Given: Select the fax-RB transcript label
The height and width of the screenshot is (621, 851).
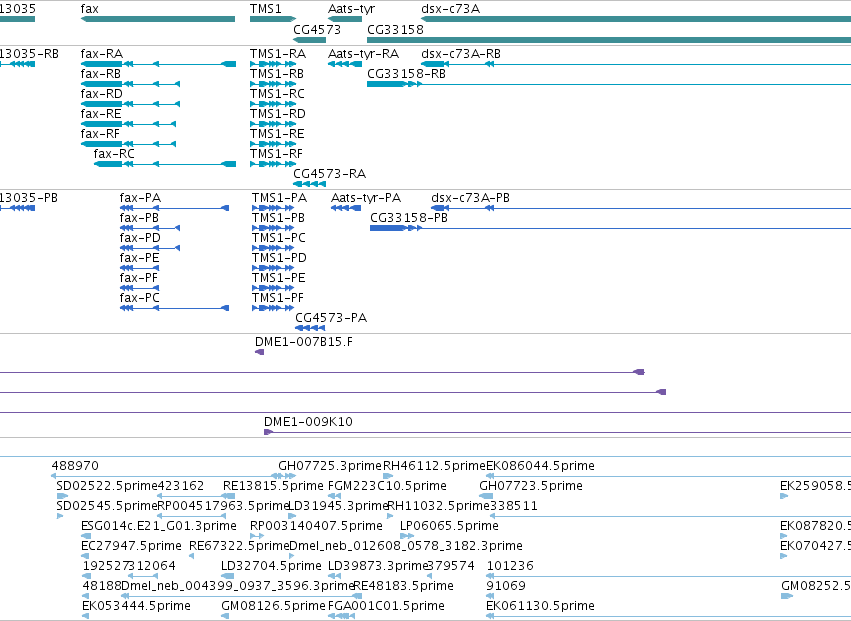Looking at the screenshot, I should tap(101, 74).
